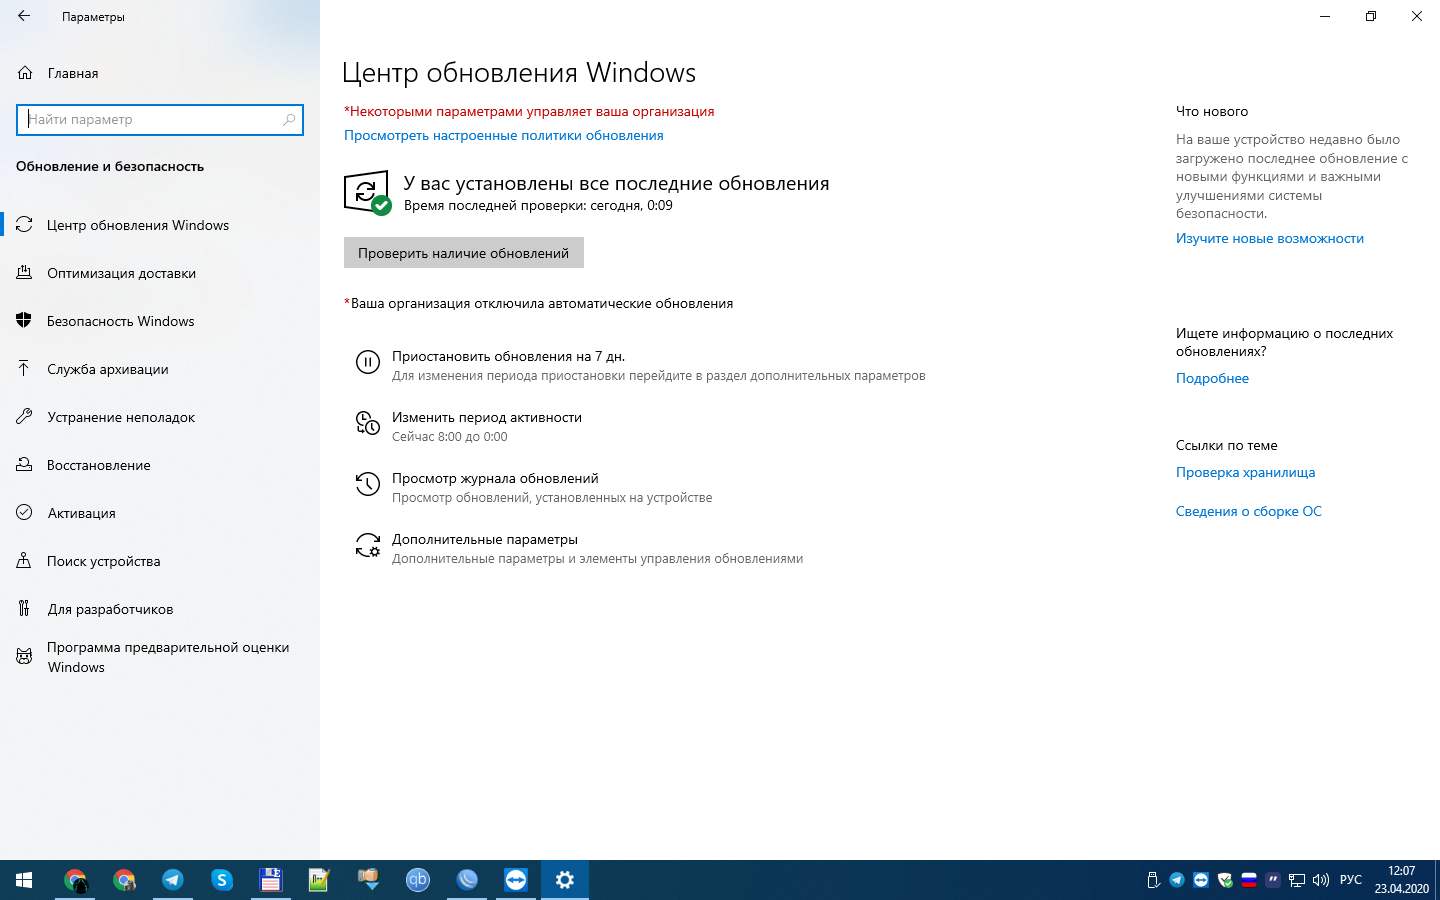Open Оптимизация доставки section
The image size is (1440, 900).
(x=160, y=273)
